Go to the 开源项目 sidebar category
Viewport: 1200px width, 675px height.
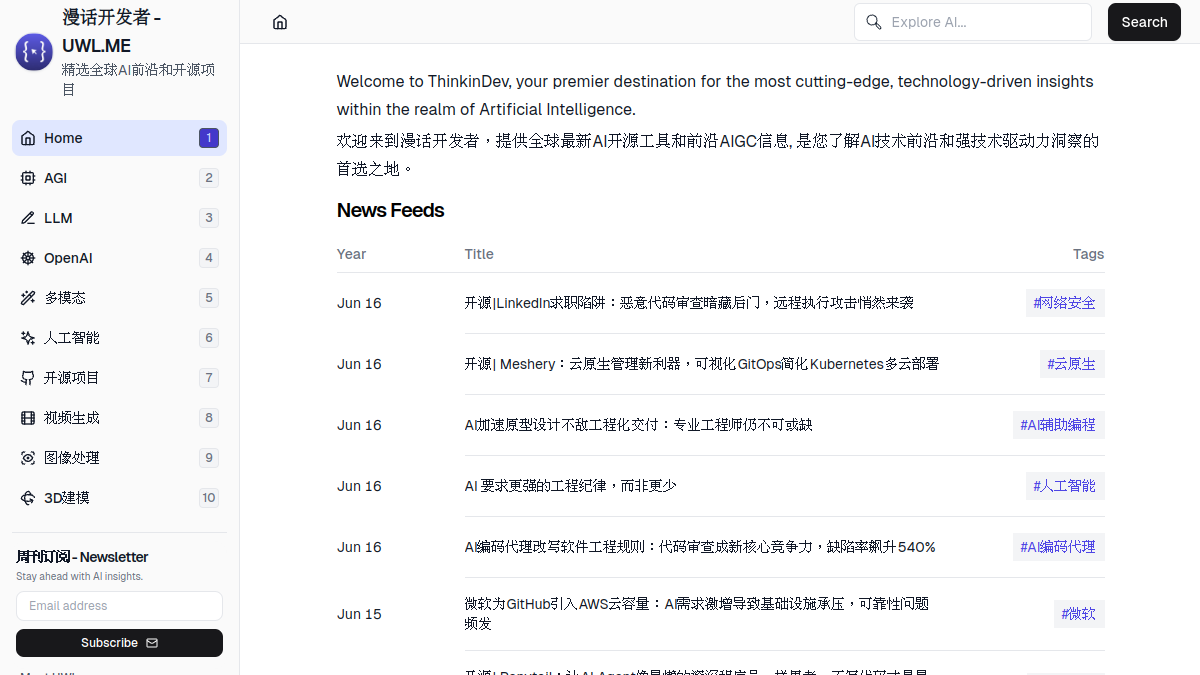tap(119, 378)
